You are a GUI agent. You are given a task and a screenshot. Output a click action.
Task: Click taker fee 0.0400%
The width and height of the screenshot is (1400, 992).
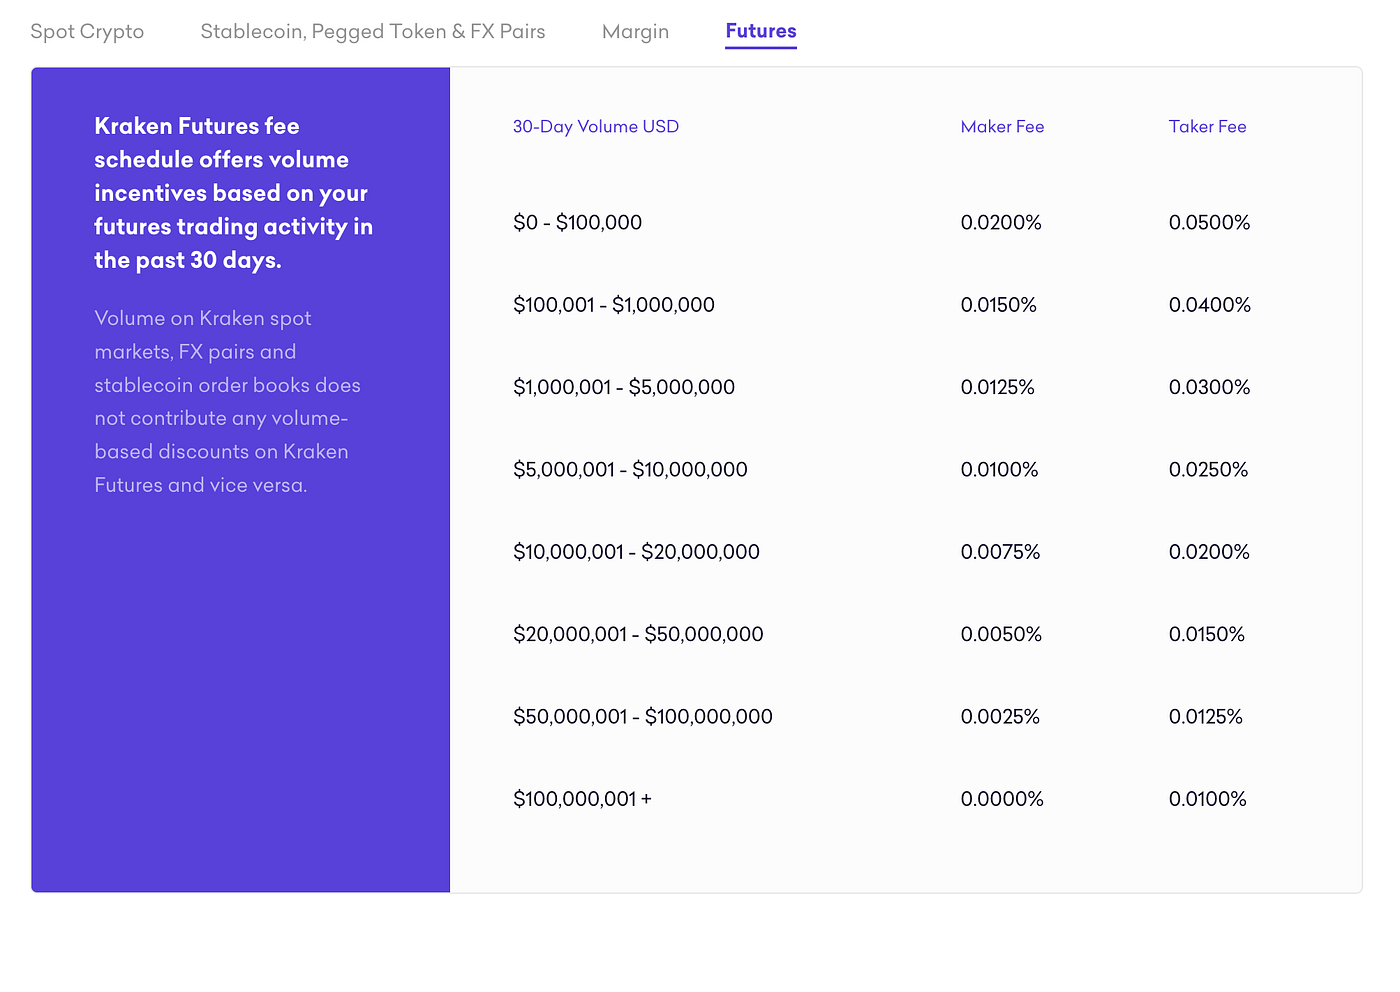point(1210,304)
